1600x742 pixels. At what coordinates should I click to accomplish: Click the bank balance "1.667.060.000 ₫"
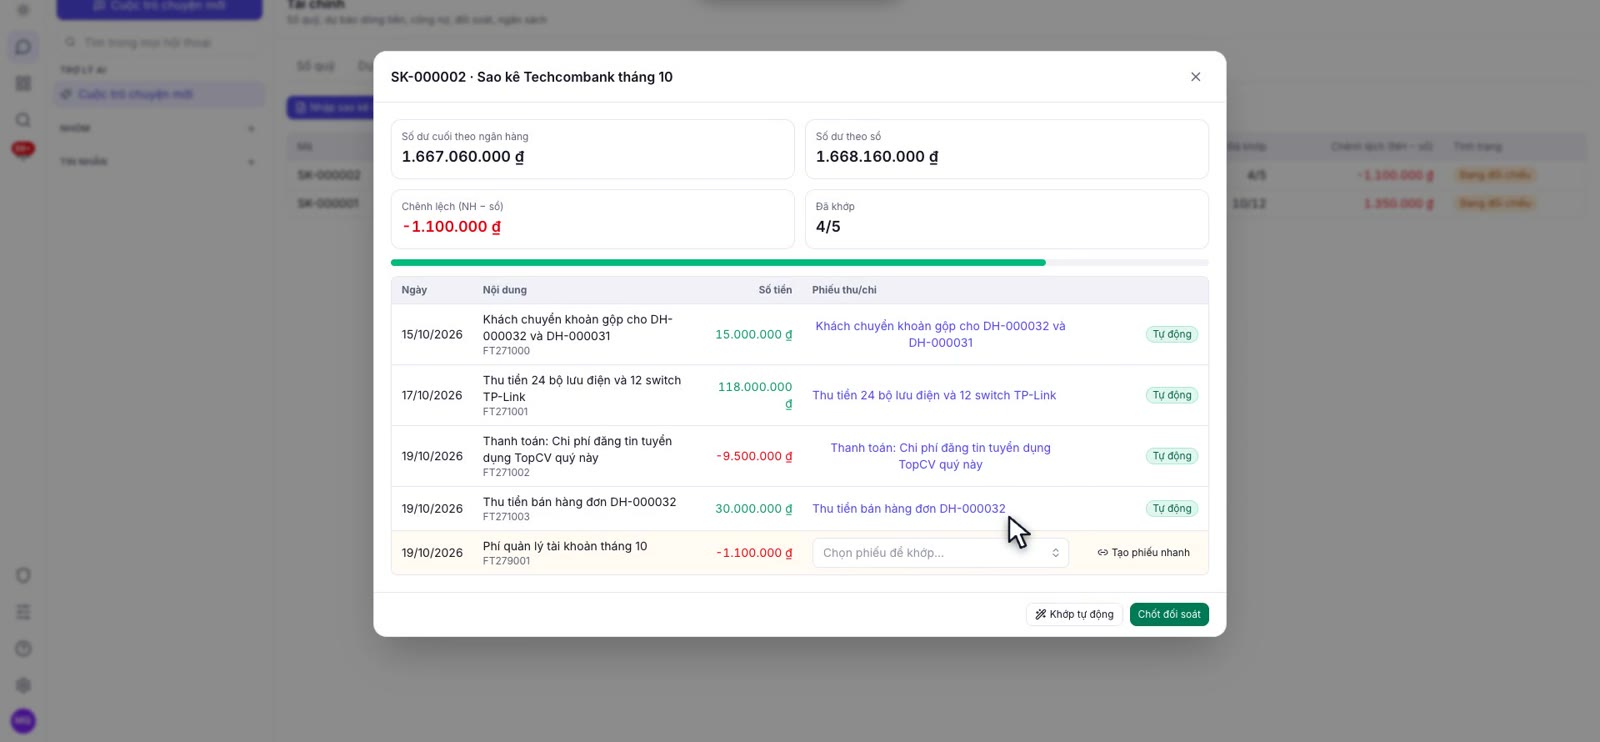463,157
